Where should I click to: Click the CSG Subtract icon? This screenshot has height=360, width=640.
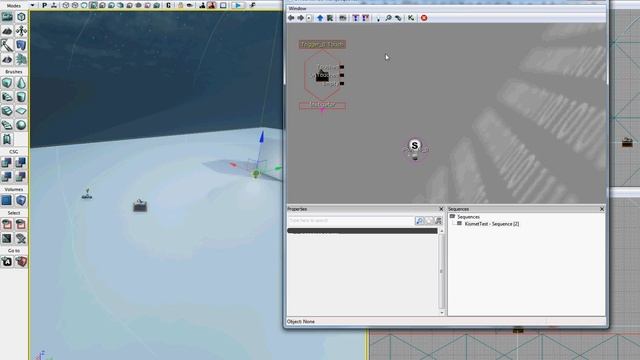pyautogui.click(x=21, y=162)
